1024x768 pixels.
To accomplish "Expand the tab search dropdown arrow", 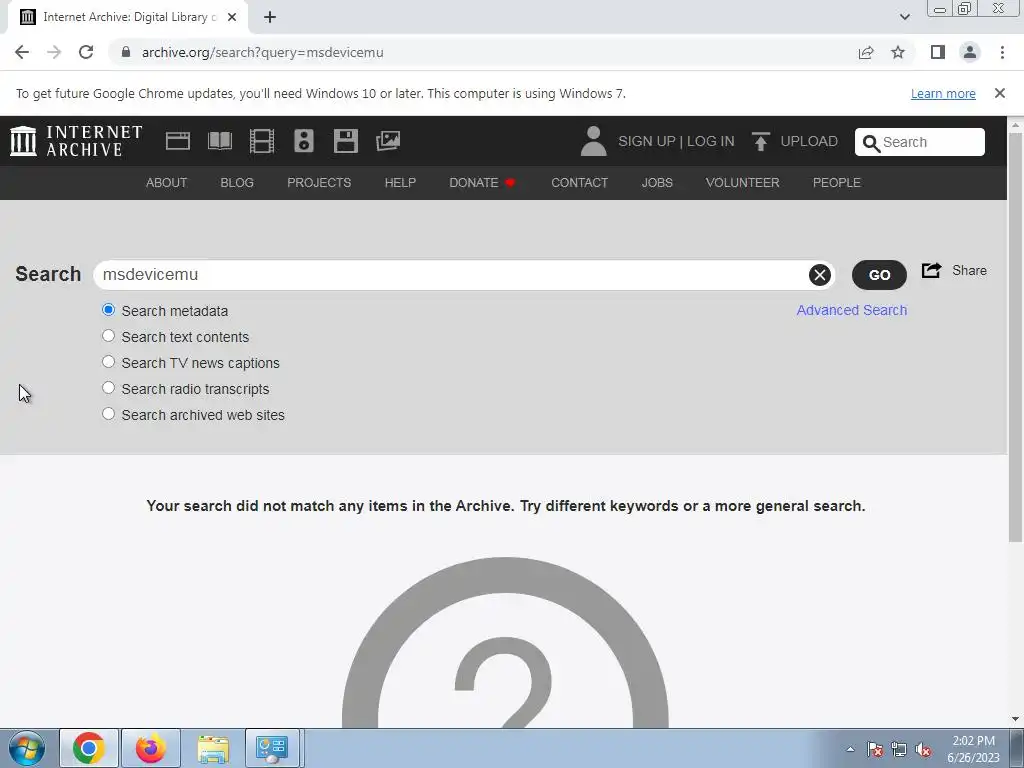I will point(904,17).
